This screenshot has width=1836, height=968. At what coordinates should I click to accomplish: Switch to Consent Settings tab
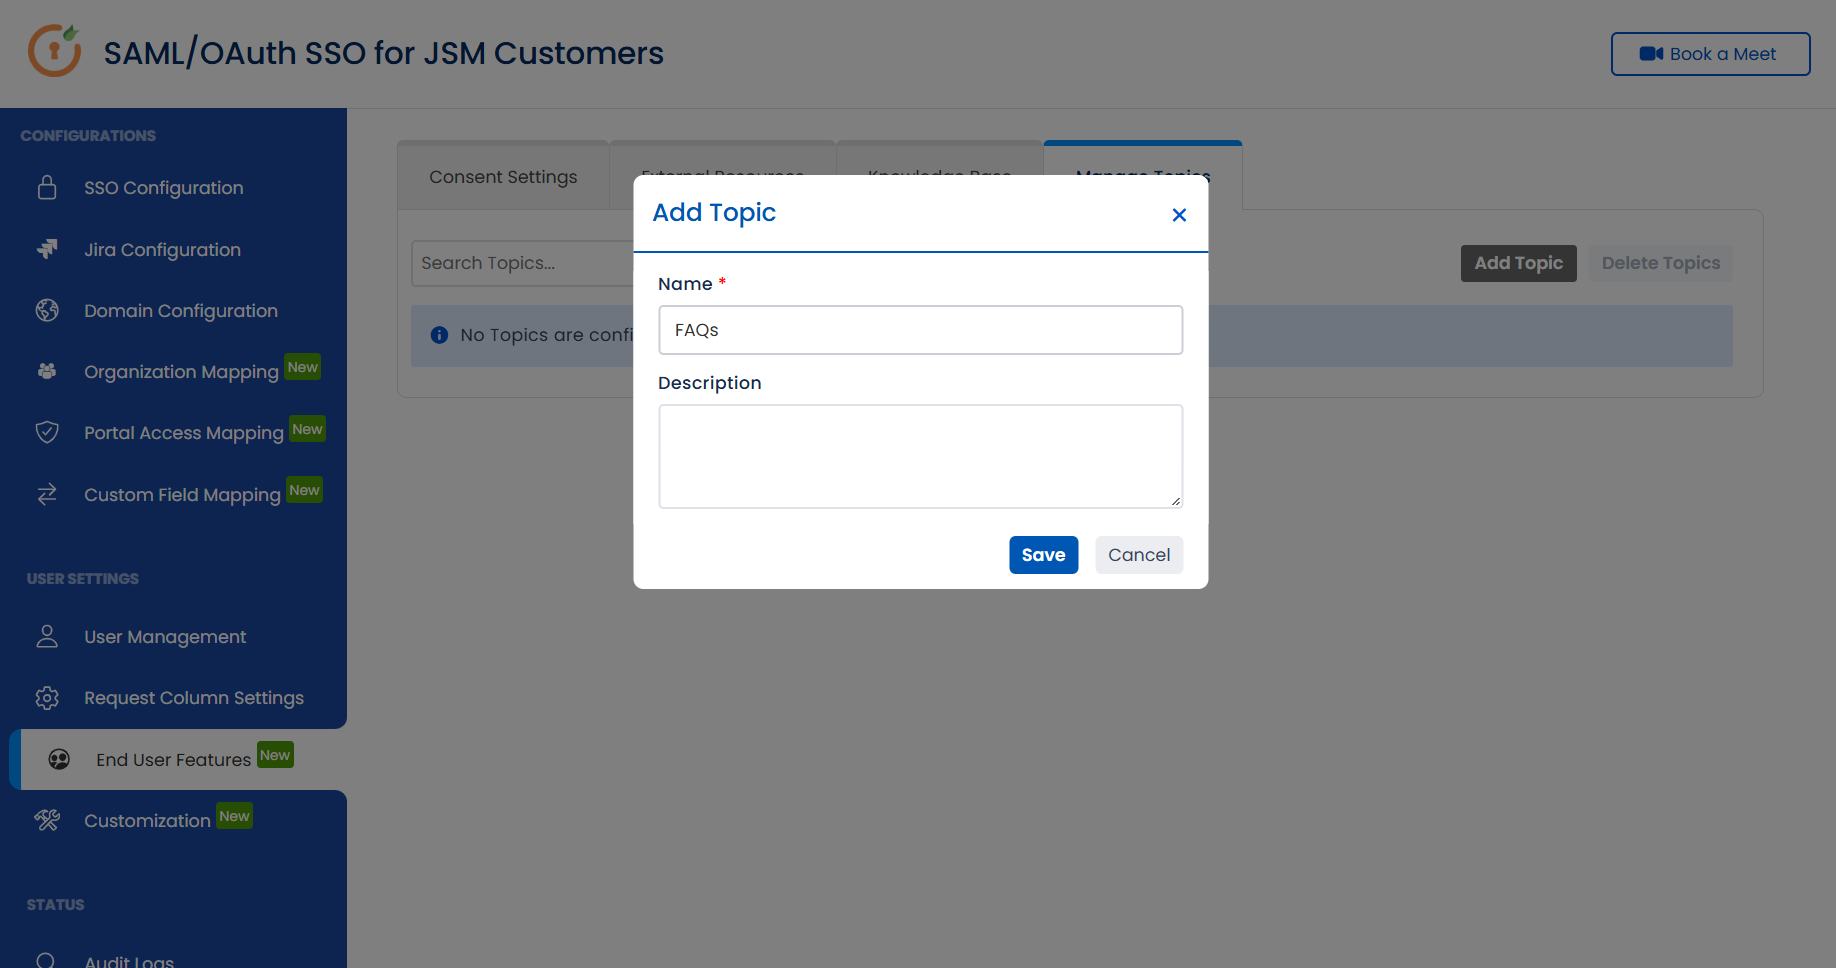(503, 177)
